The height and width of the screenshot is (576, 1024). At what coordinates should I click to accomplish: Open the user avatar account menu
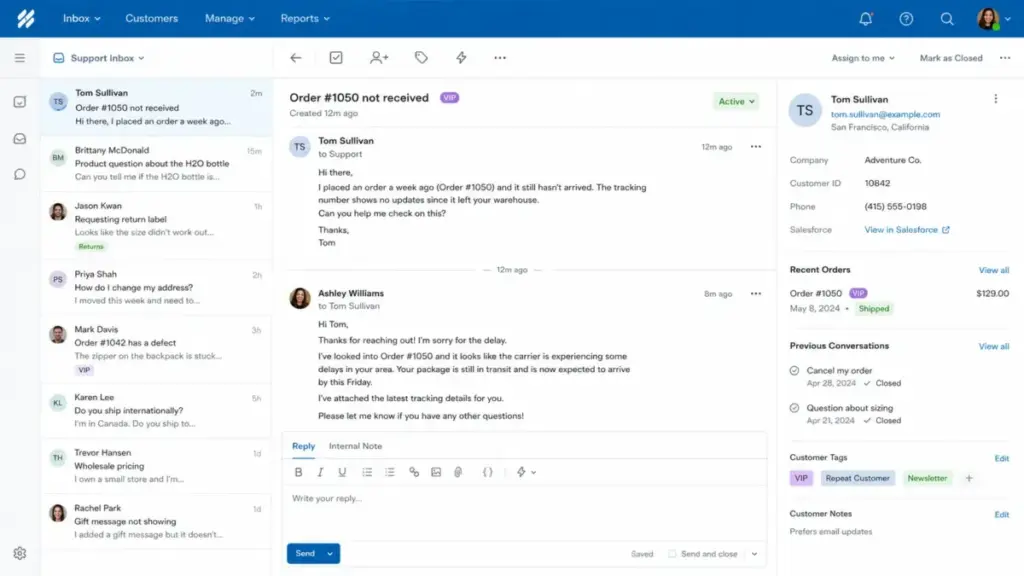(x=993, y=18)
